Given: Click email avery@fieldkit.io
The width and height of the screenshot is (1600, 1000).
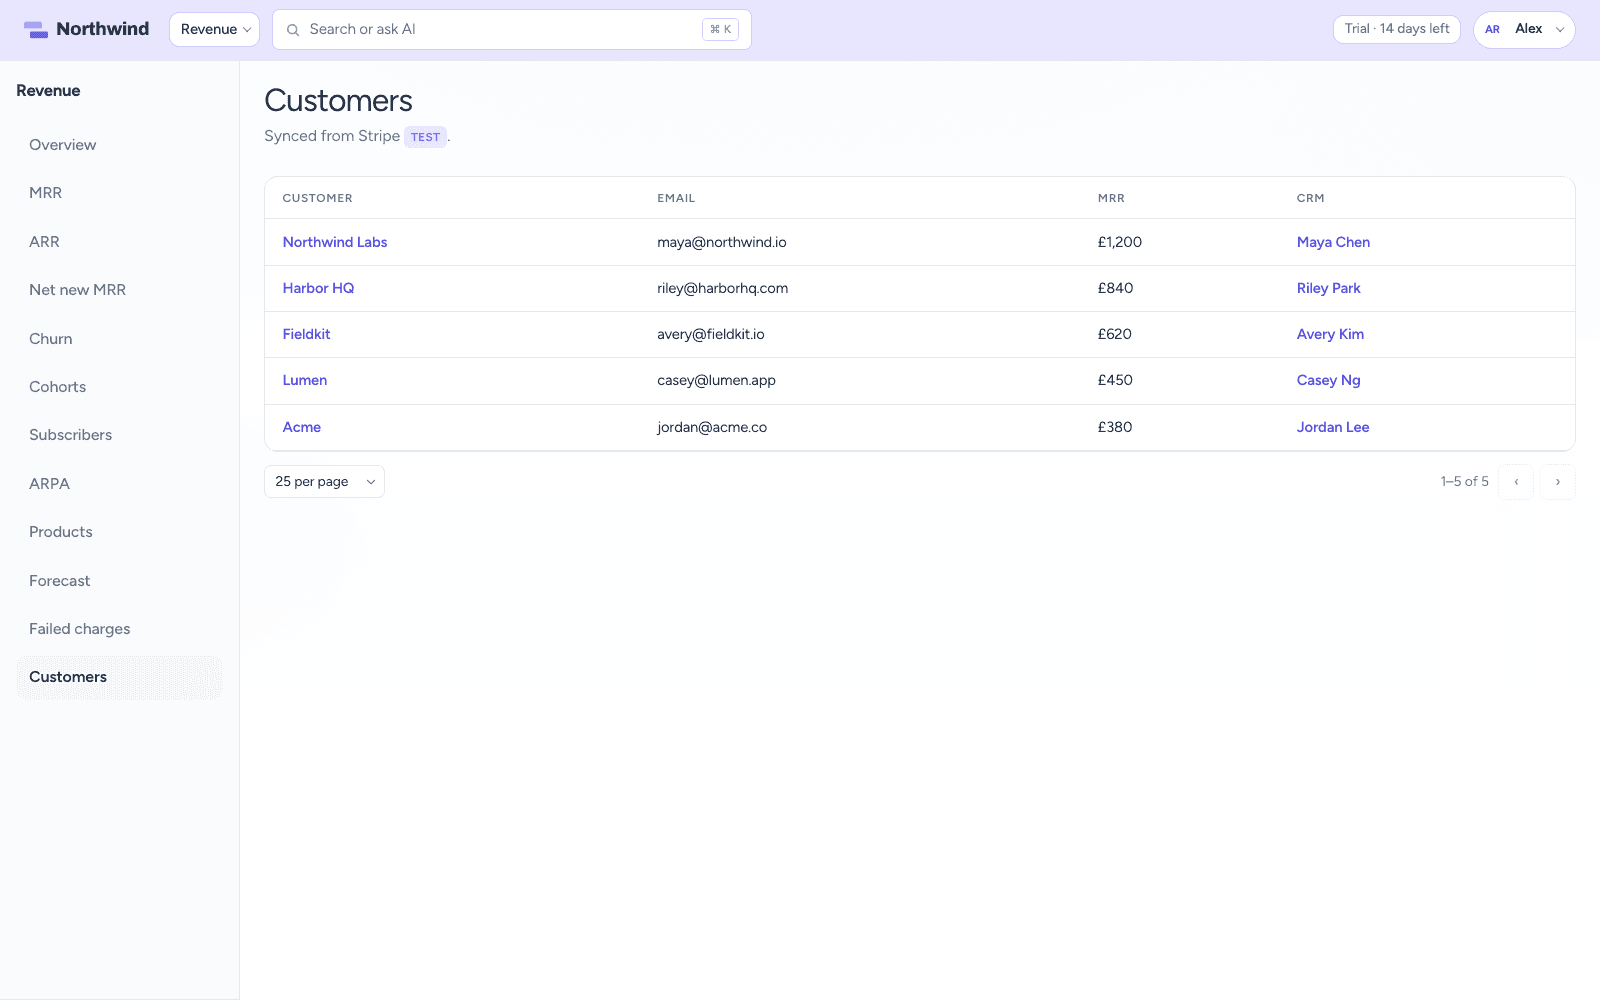Looking at the screenshot, I should [x=711, y=334].
